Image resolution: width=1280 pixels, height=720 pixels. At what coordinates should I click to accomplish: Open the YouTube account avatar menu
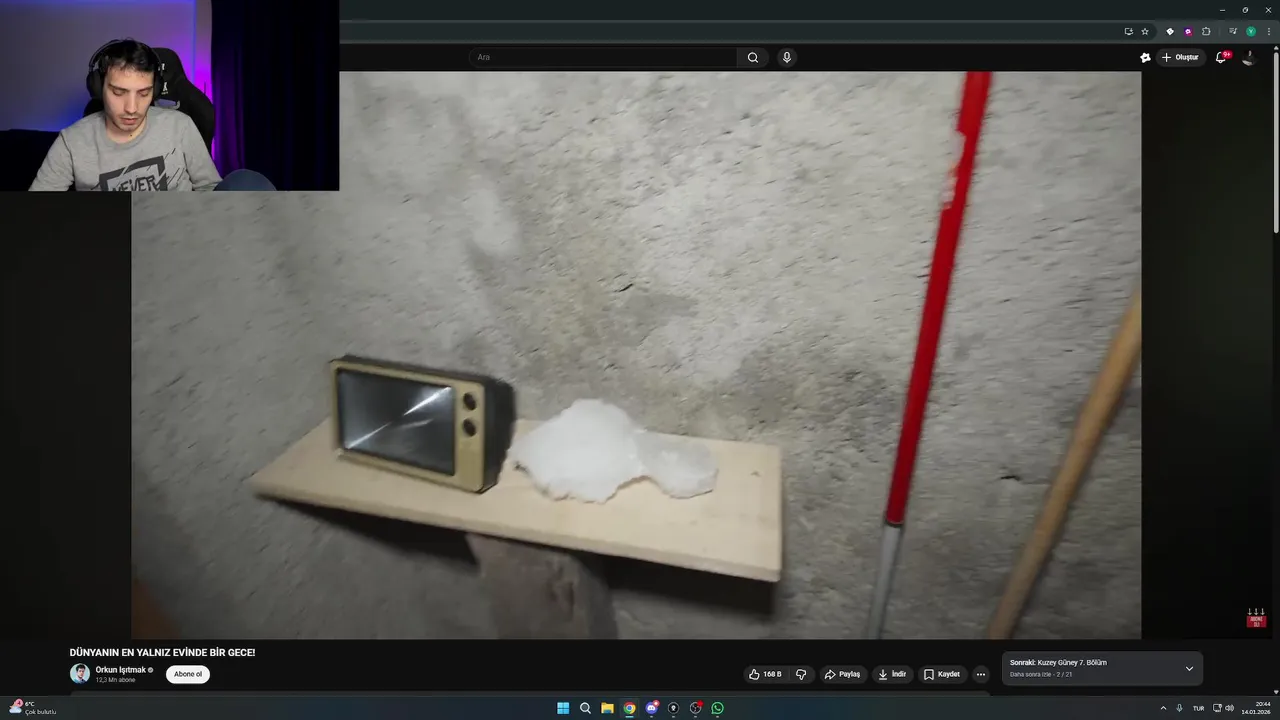pos(1248,57)
